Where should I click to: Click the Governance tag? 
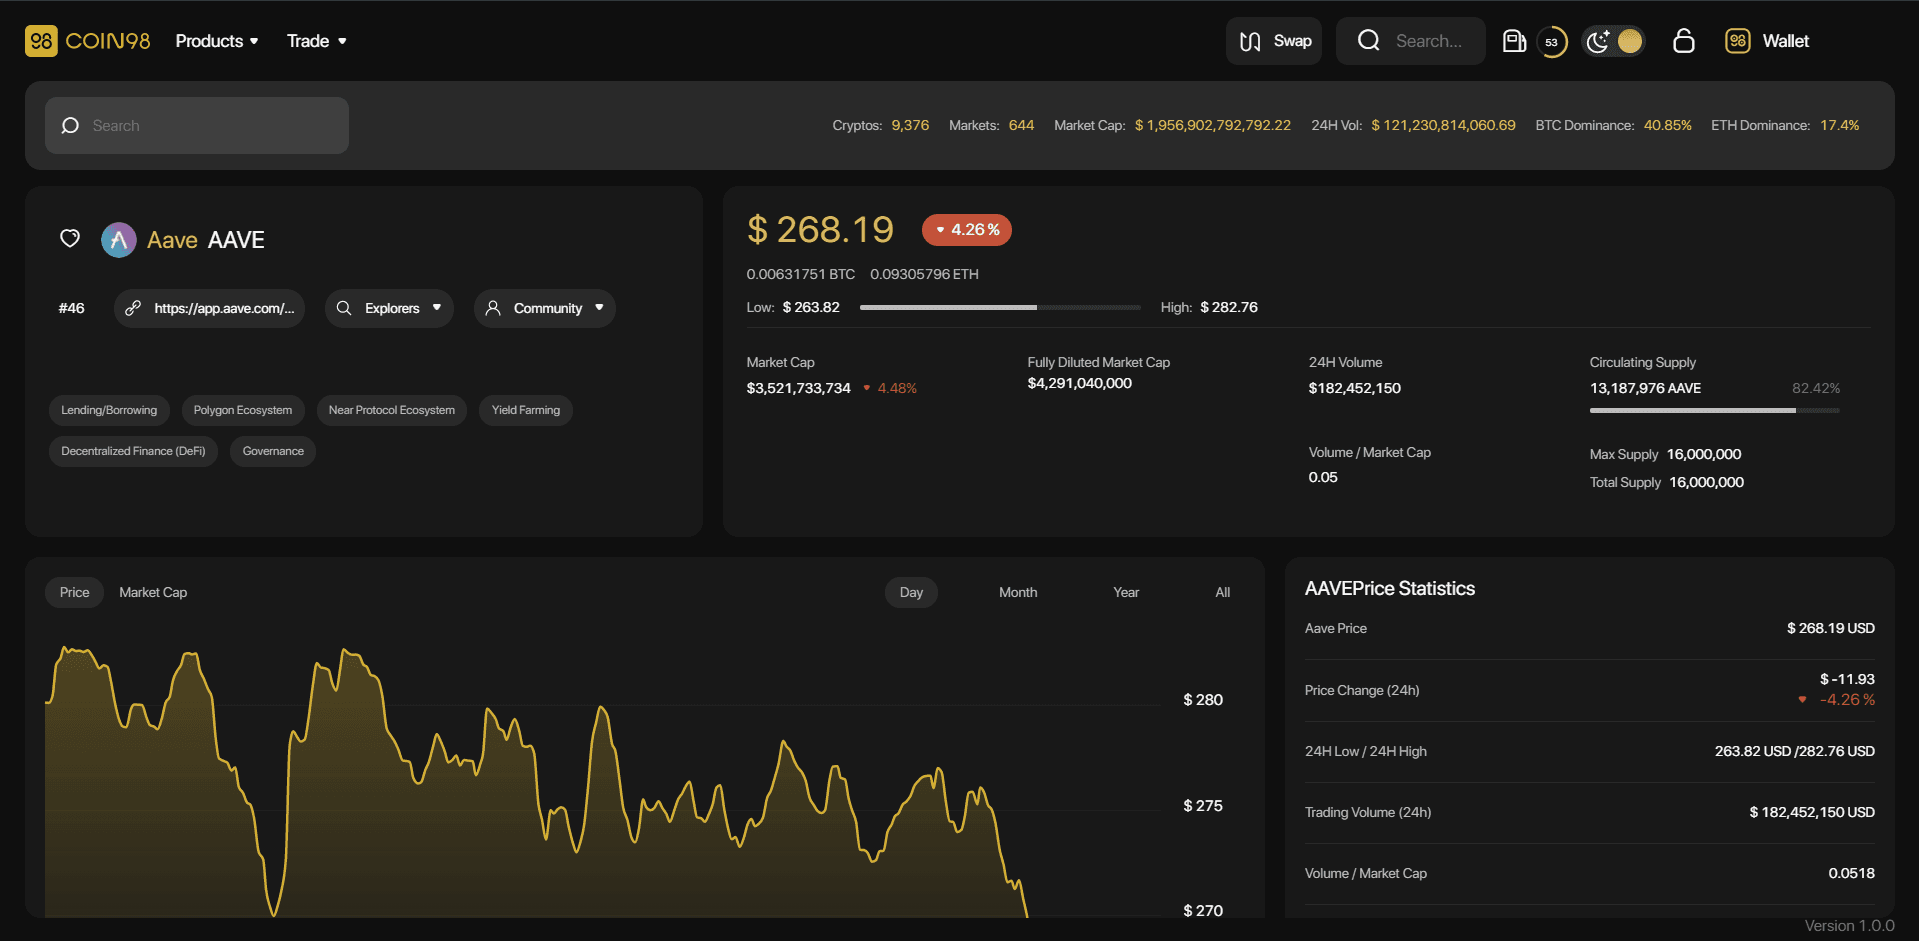(273, 451)
